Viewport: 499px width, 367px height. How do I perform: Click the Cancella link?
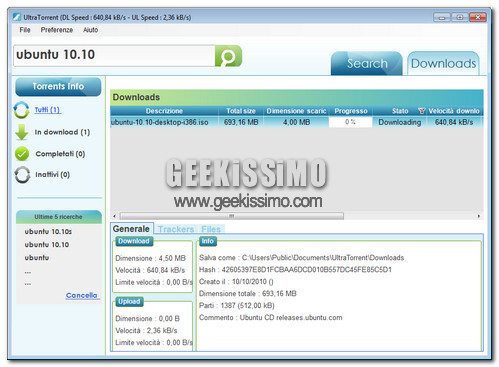pyautogui.click(x=82, y=295)
